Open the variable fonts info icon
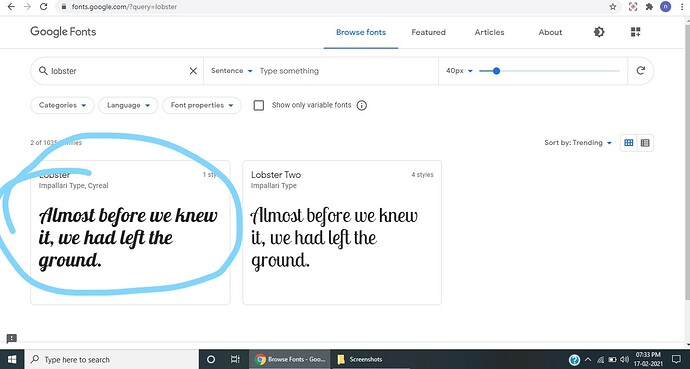 pyautogui.click(x=362, y=106)
